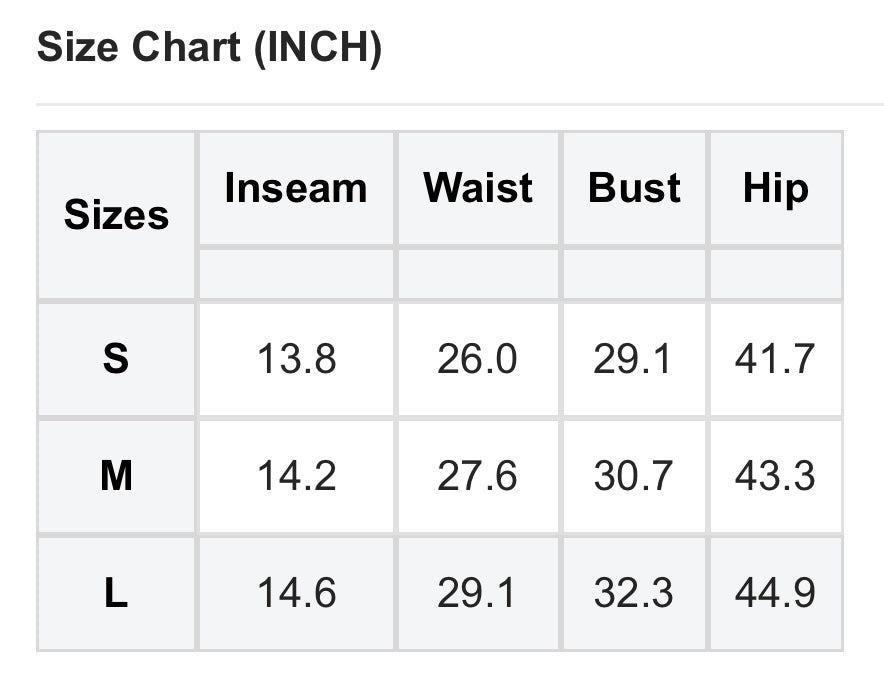Click the 14.6 inseam value
The width and height of the screenshot is (884, 686).
point(297,594)
